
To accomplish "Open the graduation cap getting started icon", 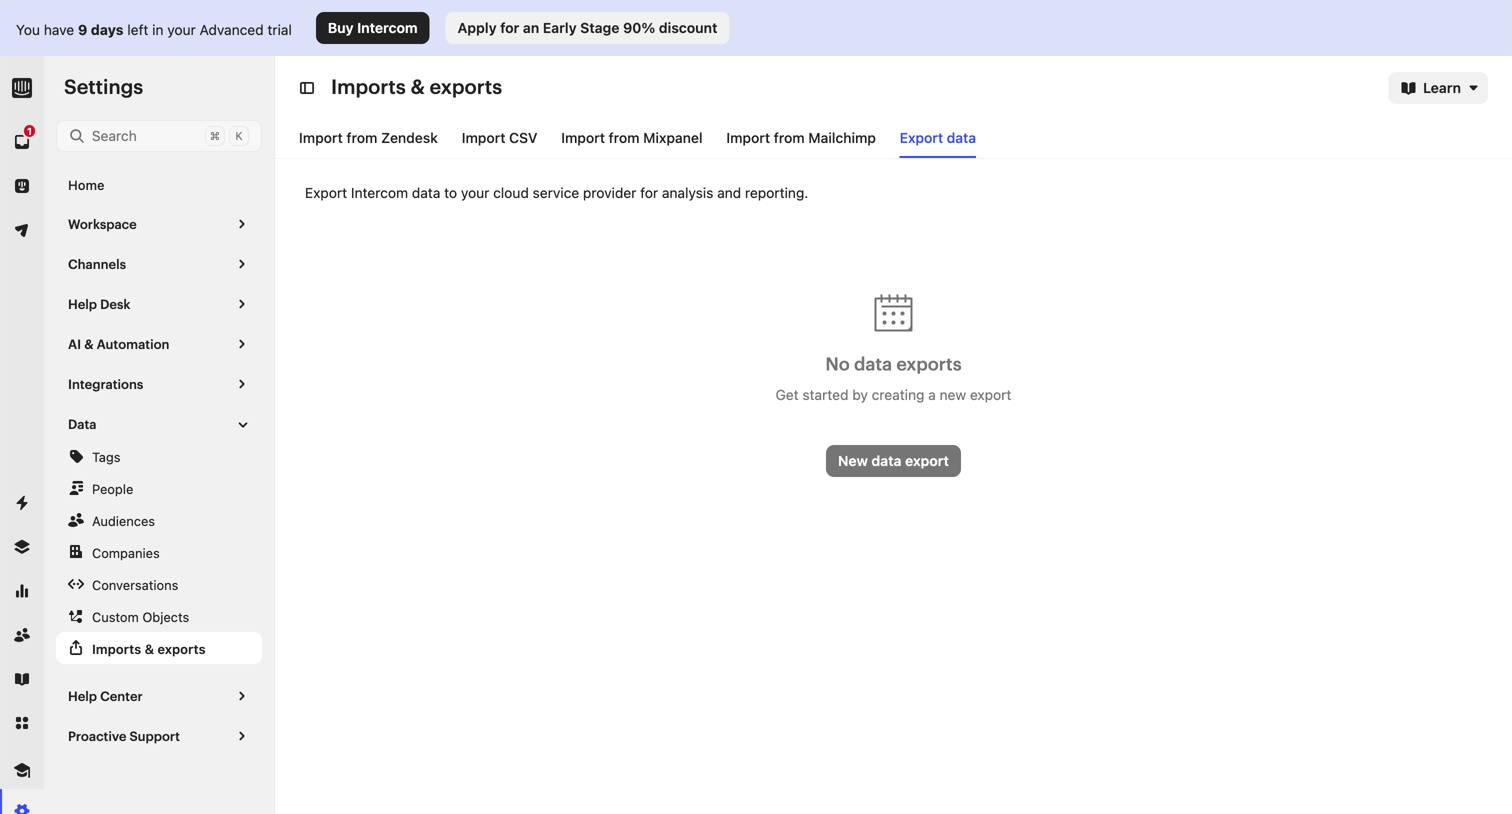I will (x=22, y=770).
